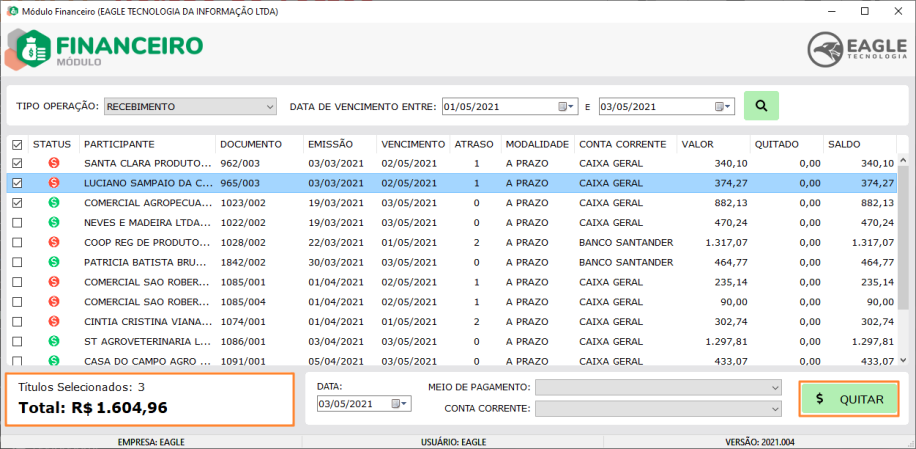Expand the Meio de Pagamento dropdown
Viewport: 916px width, 449px height.
(773, 387)
